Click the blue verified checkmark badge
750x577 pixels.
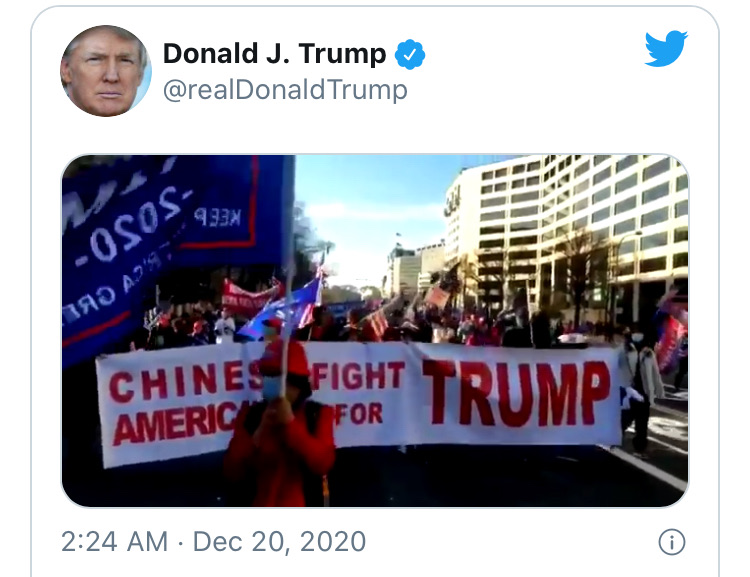(x=410, y=55)
